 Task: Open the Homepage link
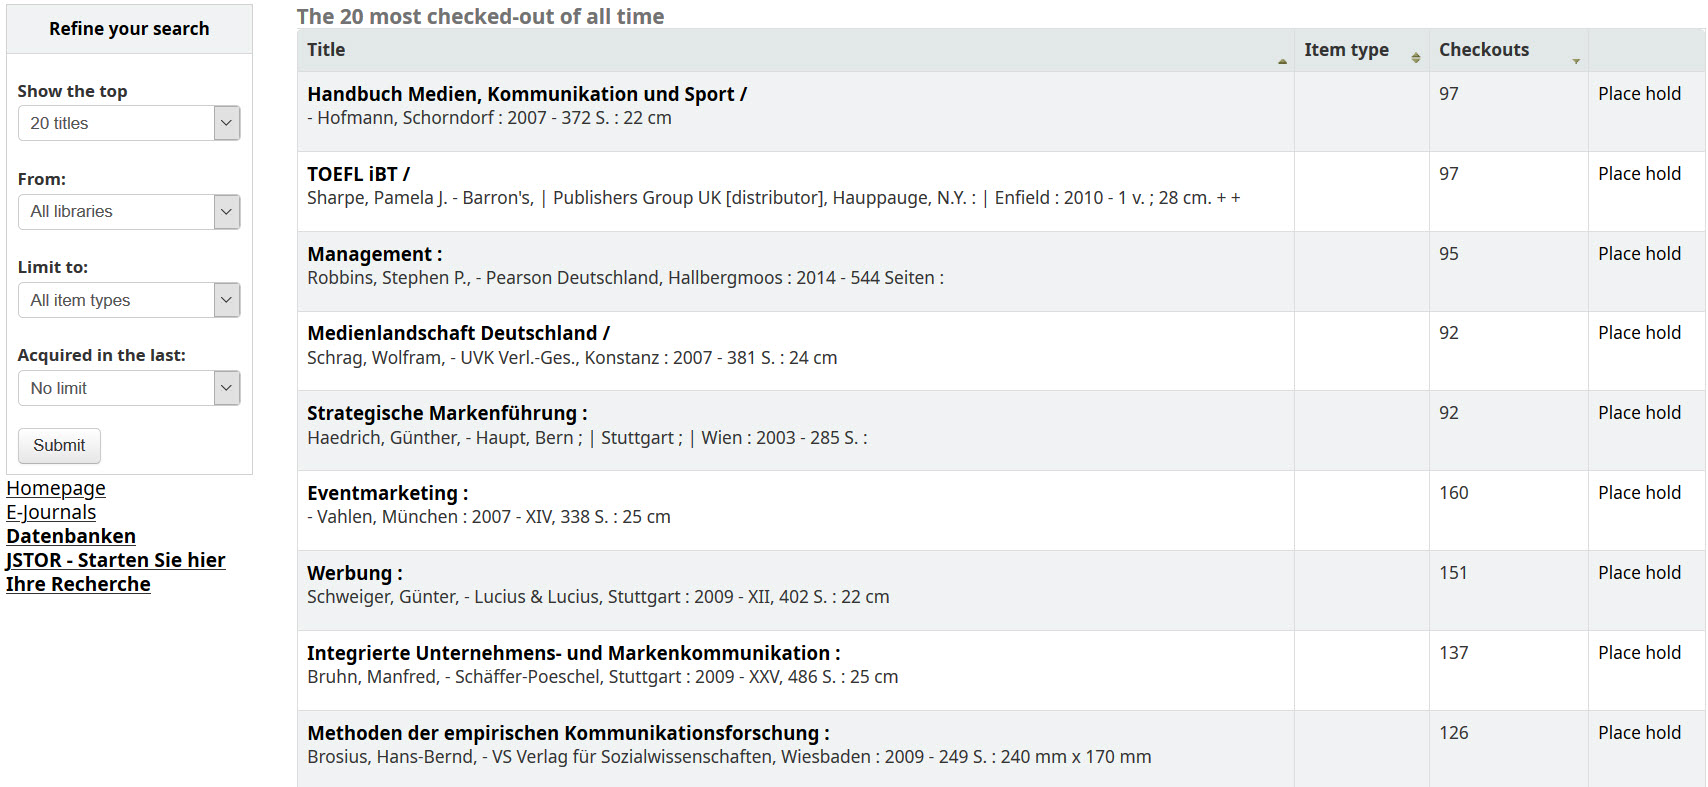tap(56, 488)
